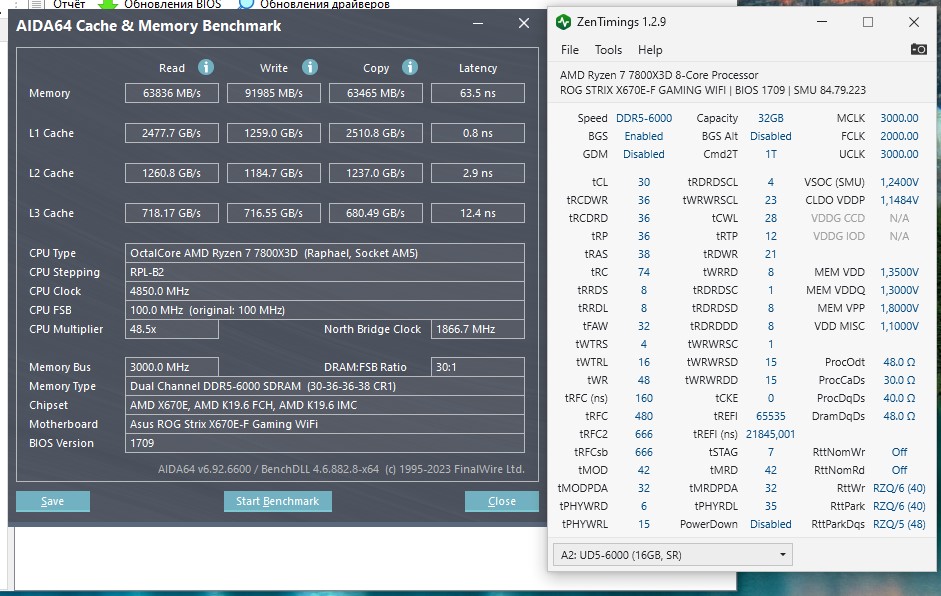This screenshot has height=596, width=941.
Task: Click FCLK 2000.00 value
Action: [x=899, y=136]
